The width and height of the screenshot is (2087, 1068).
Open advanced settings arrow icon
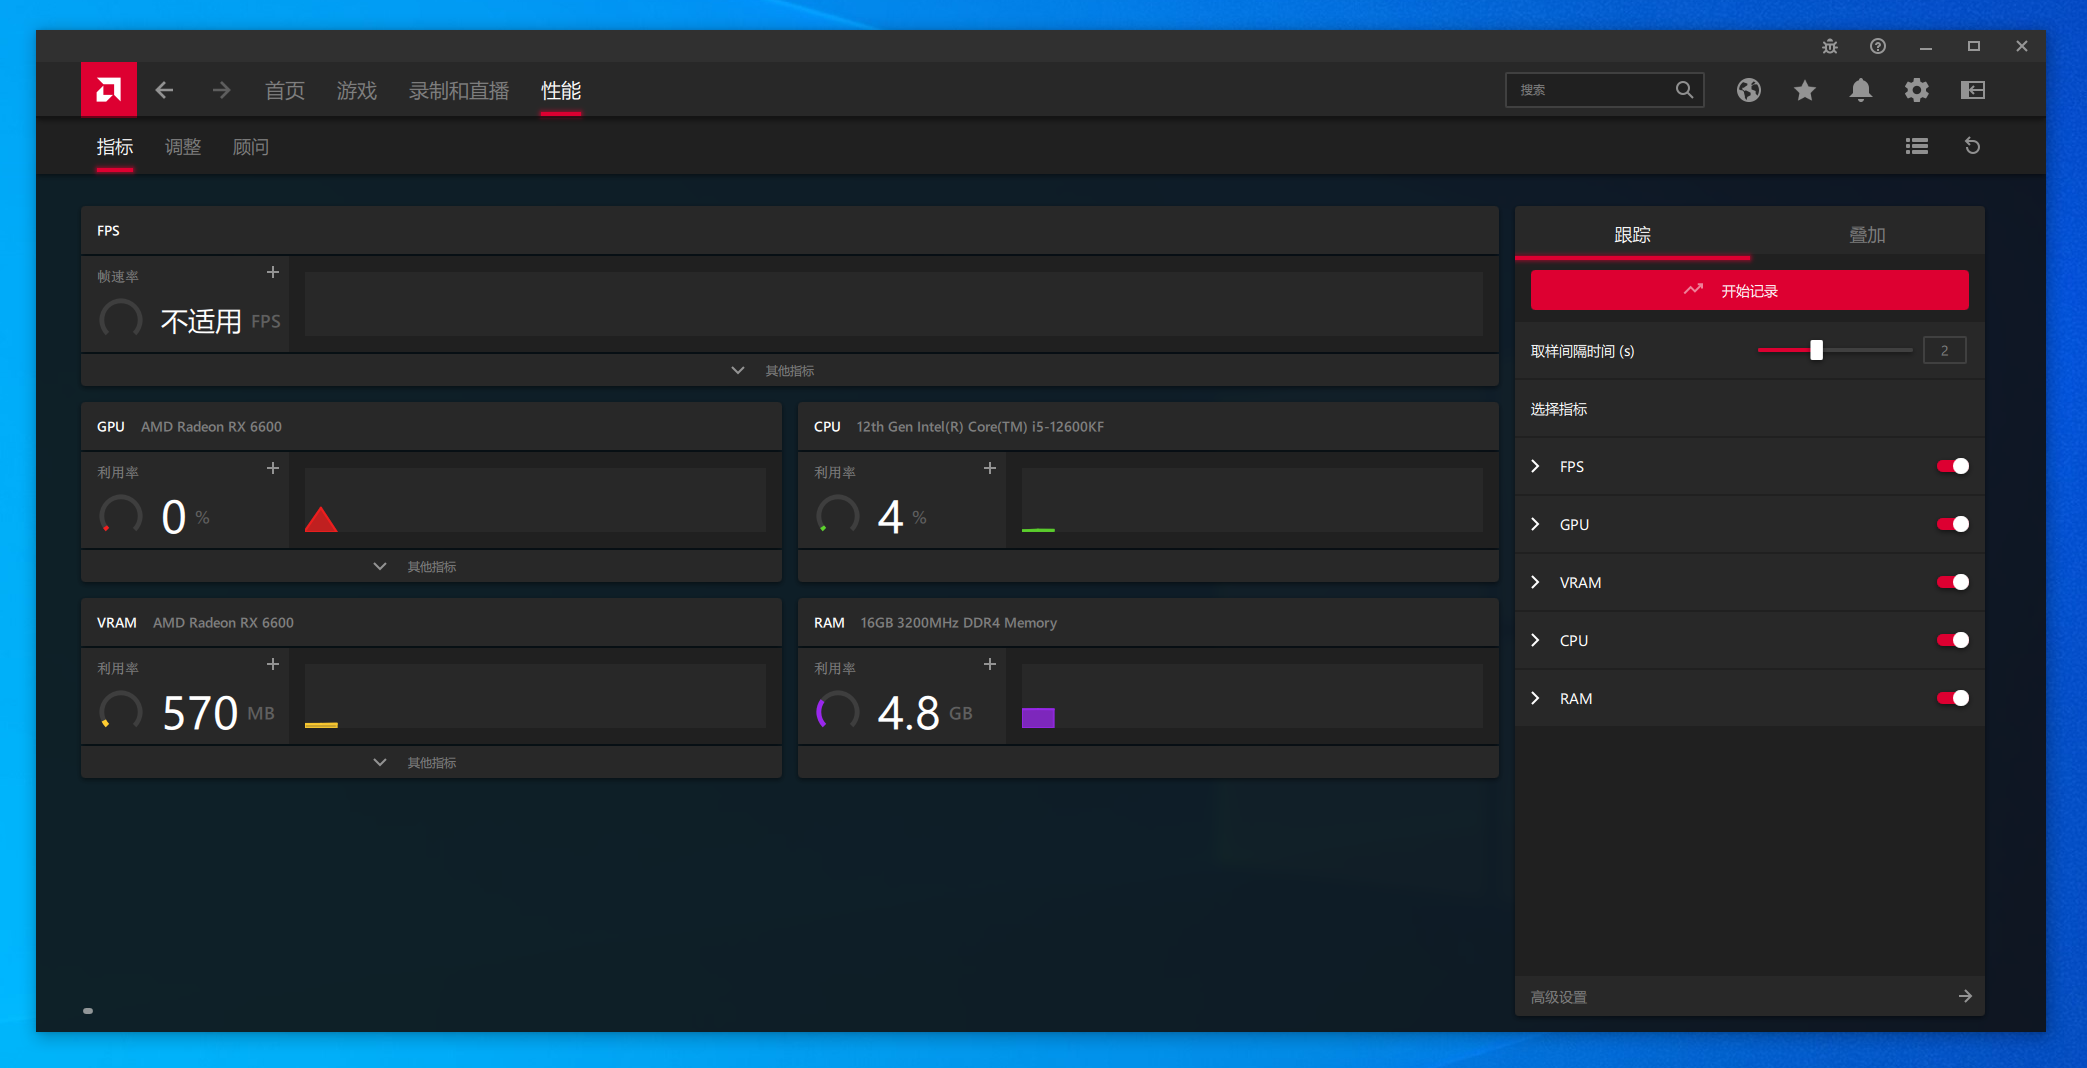(x=1965, y=996)
